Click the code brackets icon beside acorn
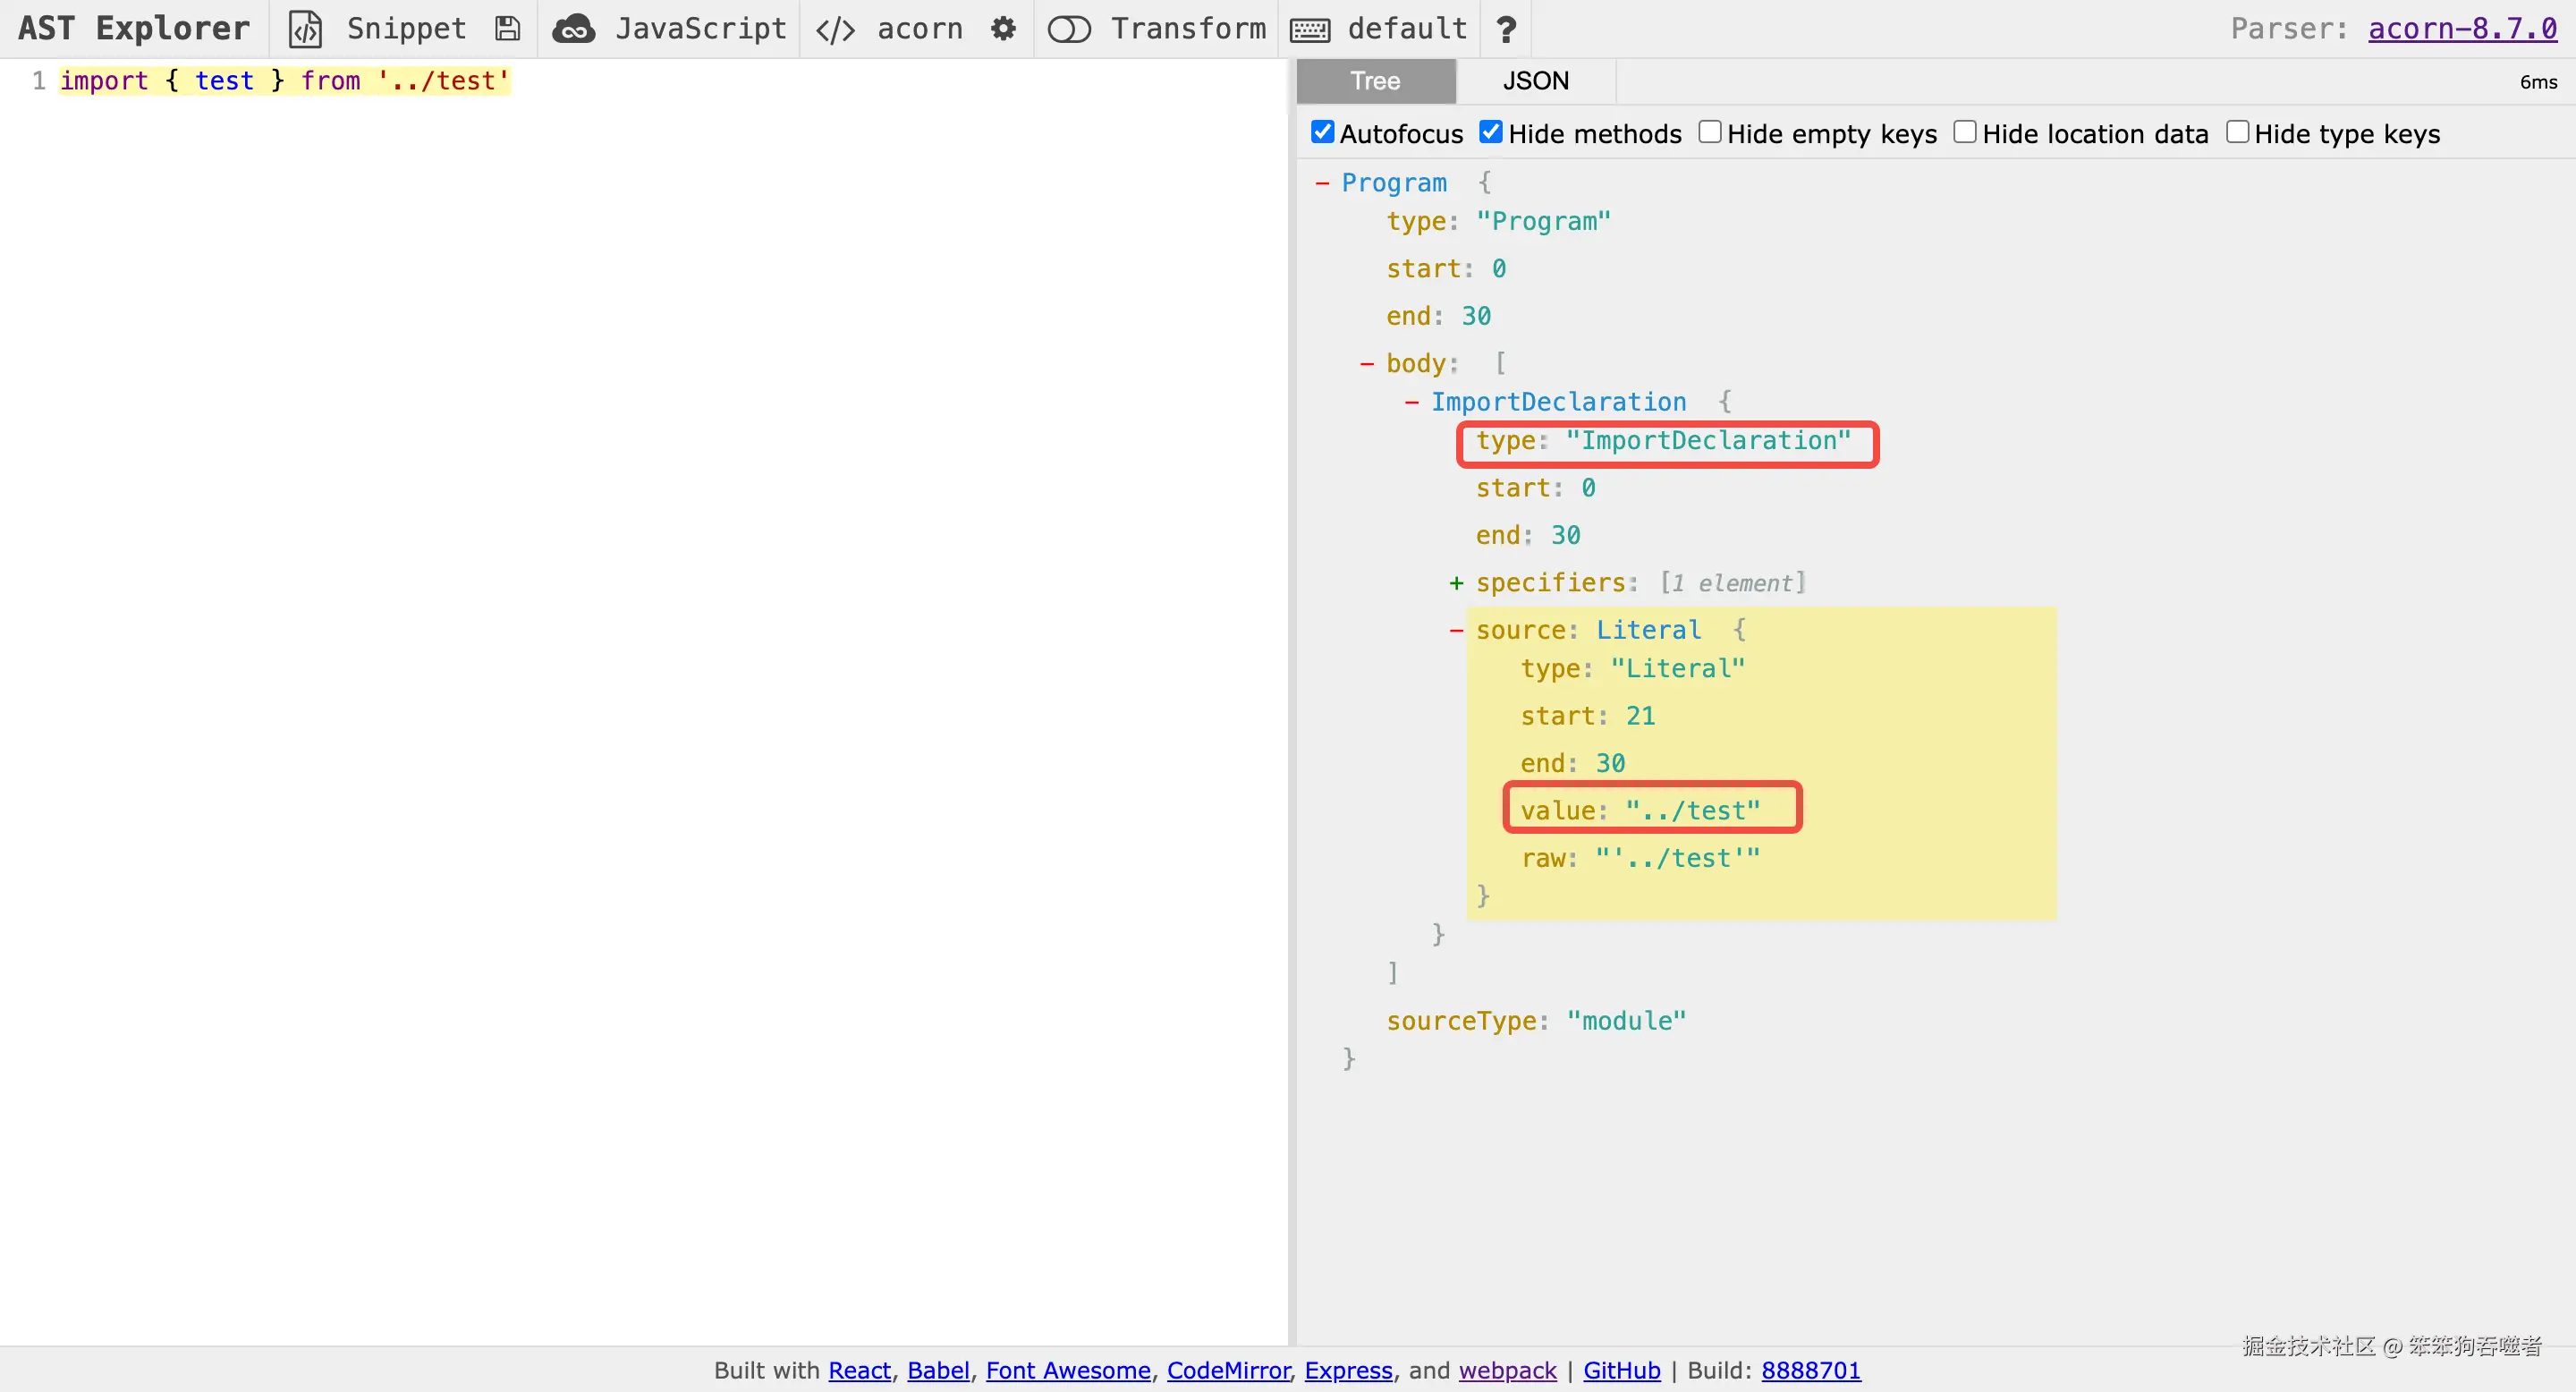The image size is (2576, 1392). pos(835,29)
